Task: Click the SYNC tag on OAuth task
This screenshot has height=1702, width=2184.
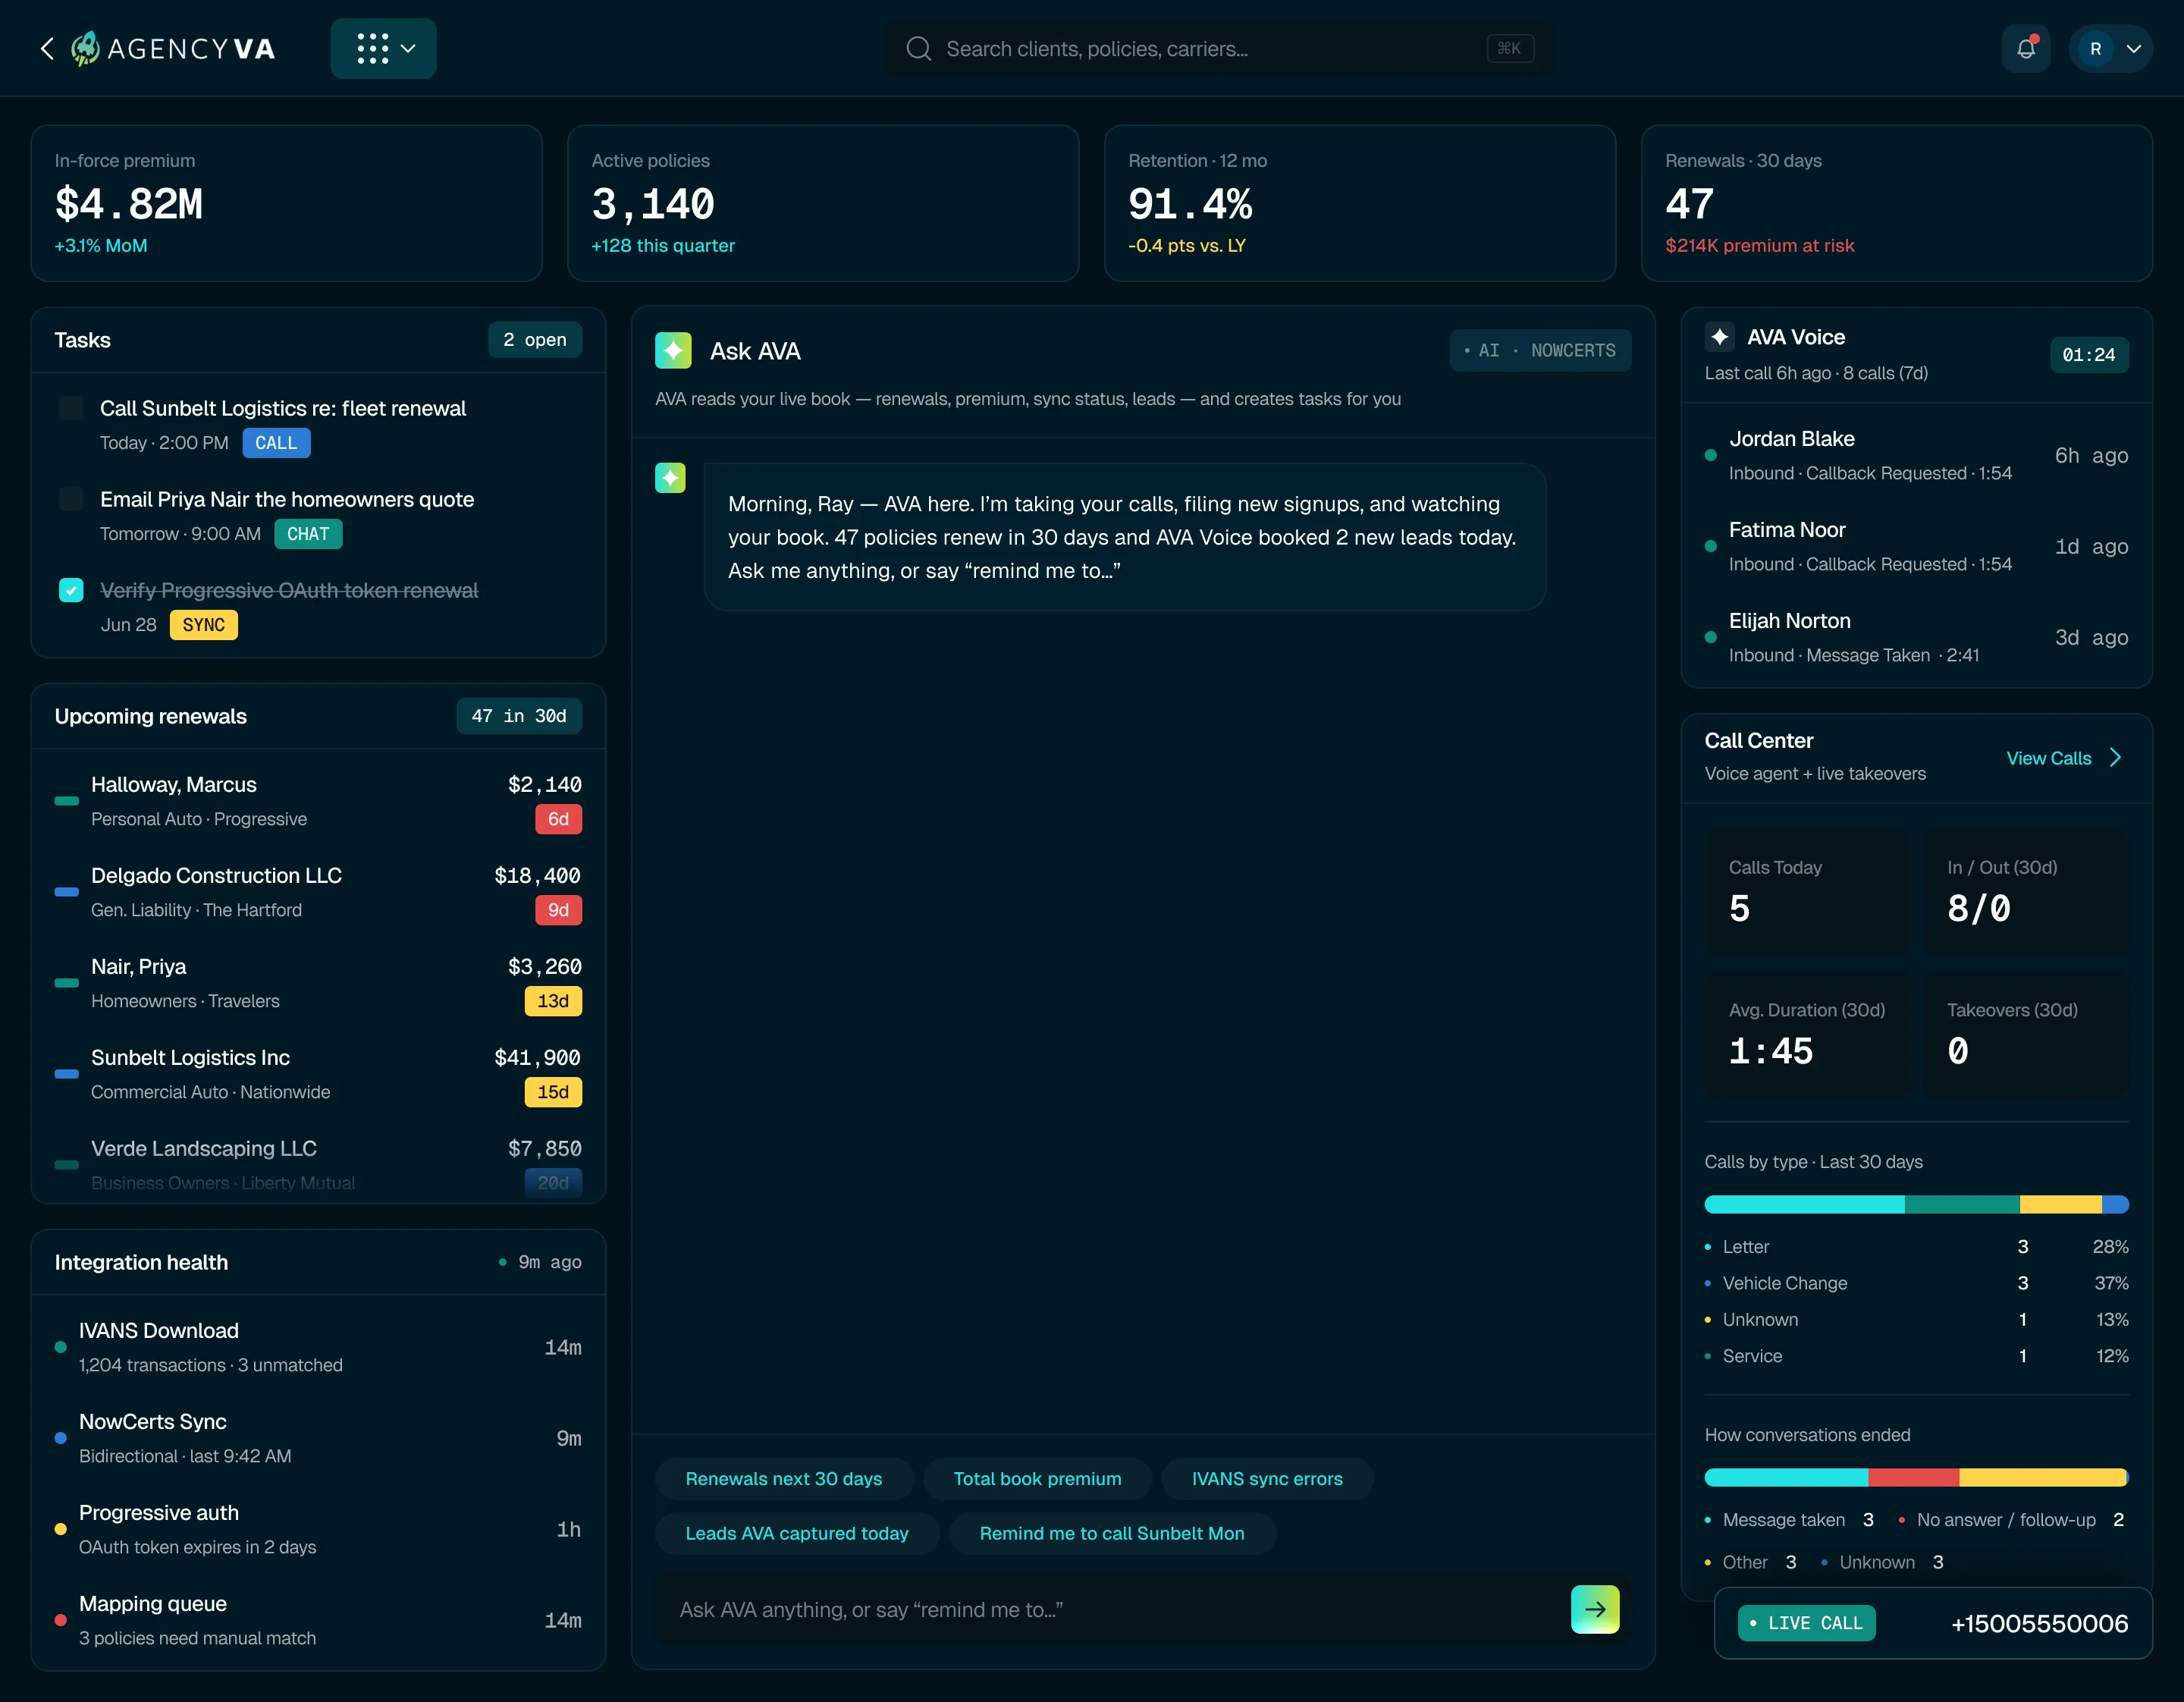Action: 204,625
